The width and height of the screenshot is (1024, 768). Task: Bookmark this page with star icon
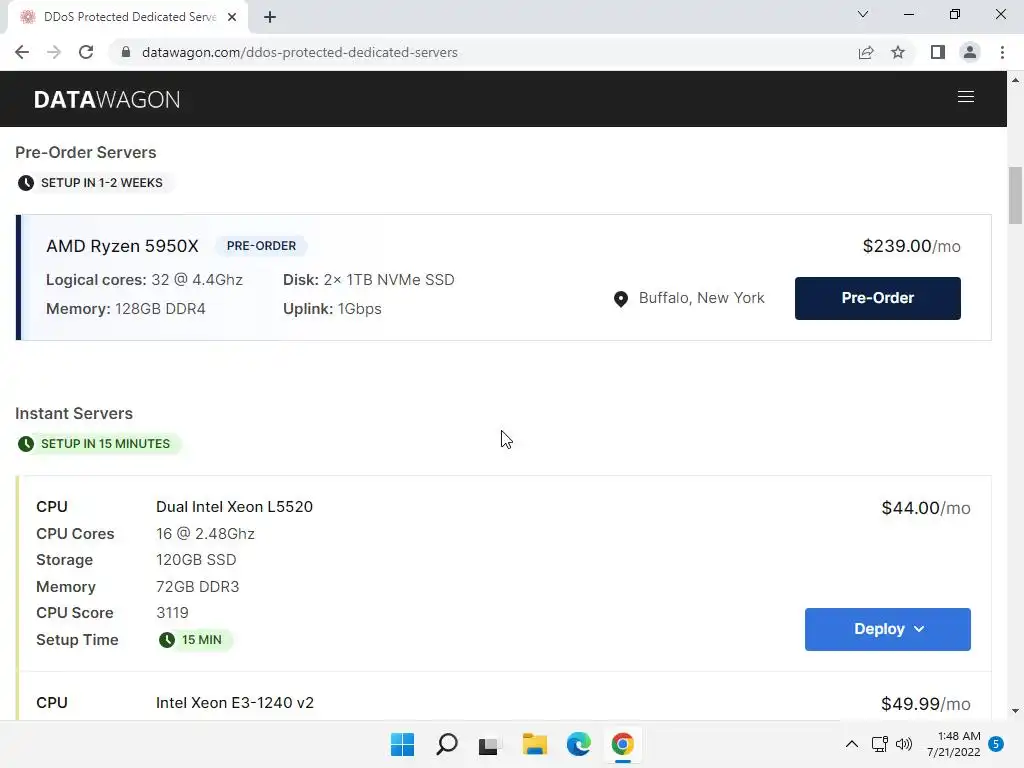click(x=898, y=52)
